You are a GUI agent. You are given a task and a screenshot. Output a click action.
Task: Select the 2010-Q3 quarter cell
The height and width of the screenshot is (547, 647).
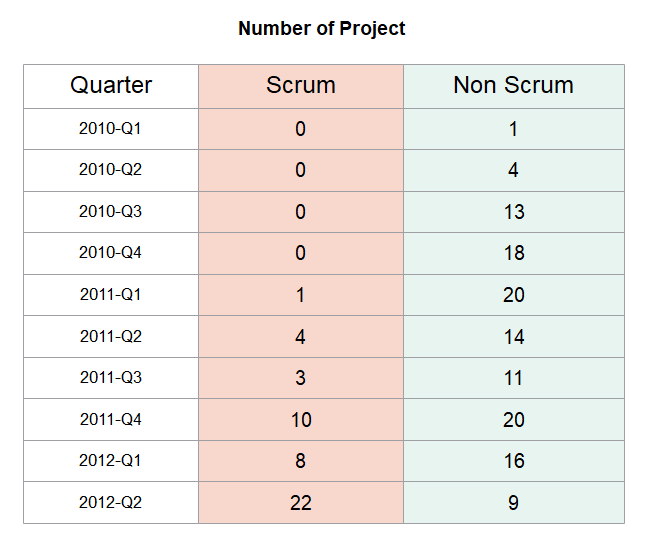111,212
